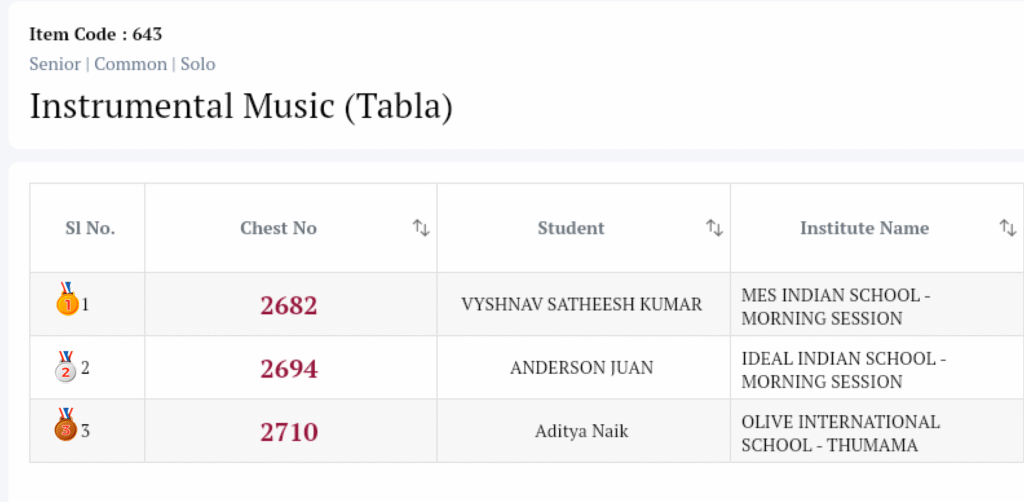Select chest number 2694

click(289, 369)
